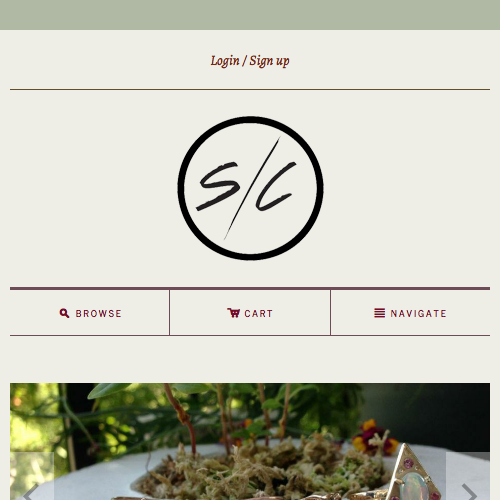Open the CART panel

pyautogui.click(x=250, y=313)
